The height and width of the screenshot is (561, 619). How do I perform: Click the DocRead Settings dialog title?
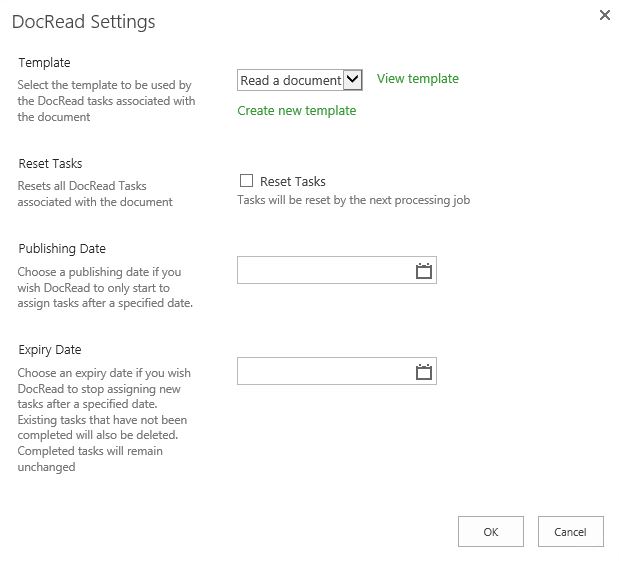click(83, 21)
